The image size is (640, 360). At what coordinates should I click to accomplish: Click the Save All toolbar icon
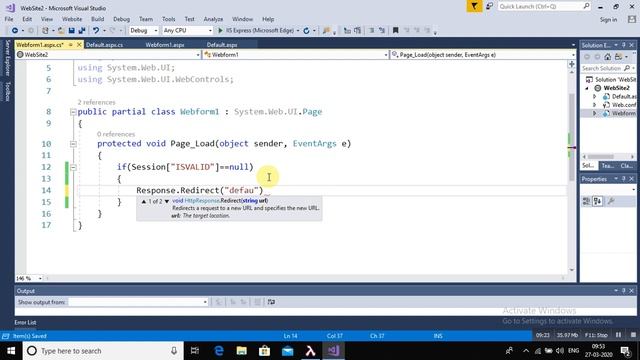(x=82, y=31)
